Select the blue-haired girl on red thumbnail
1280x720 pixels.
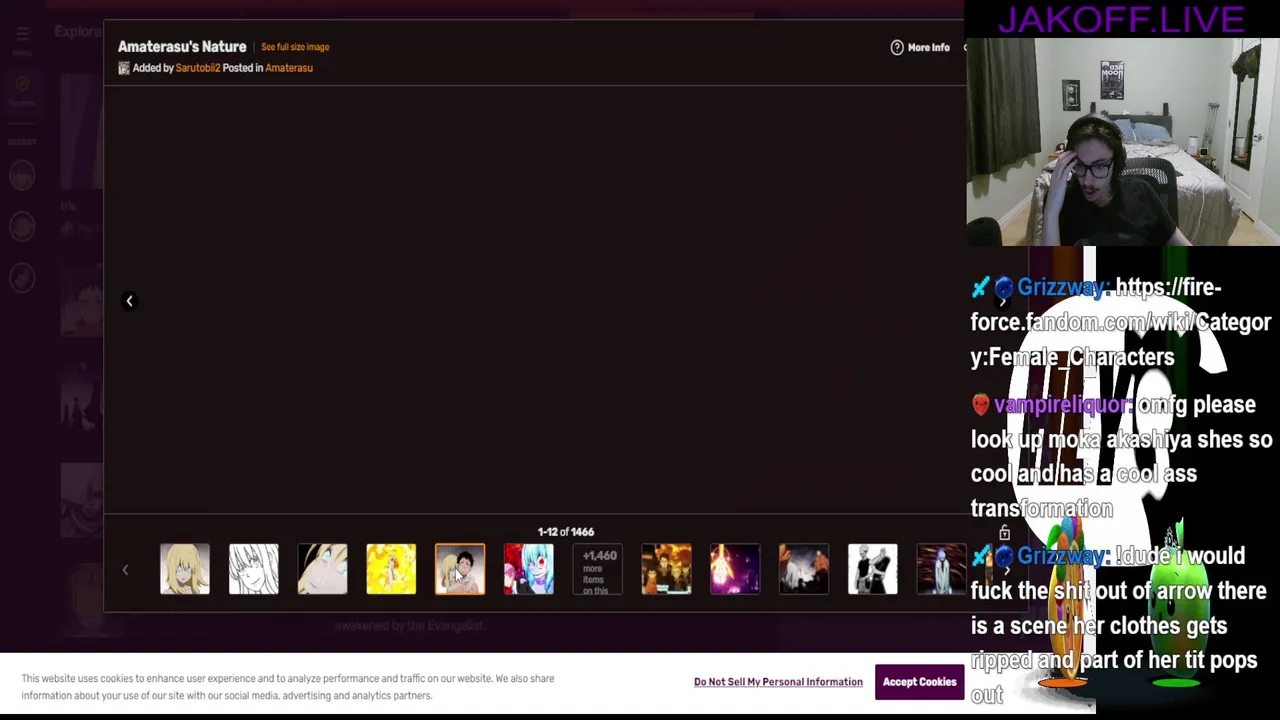pos(529,569)
